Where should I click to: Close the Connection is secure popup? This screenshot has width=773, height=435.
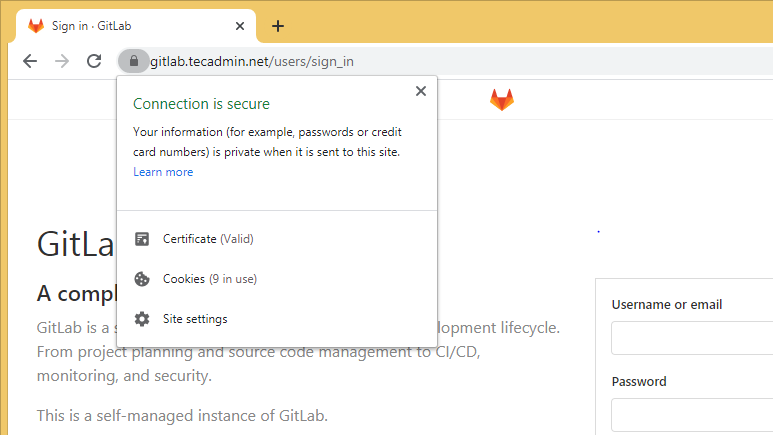[x=421, y=91]
